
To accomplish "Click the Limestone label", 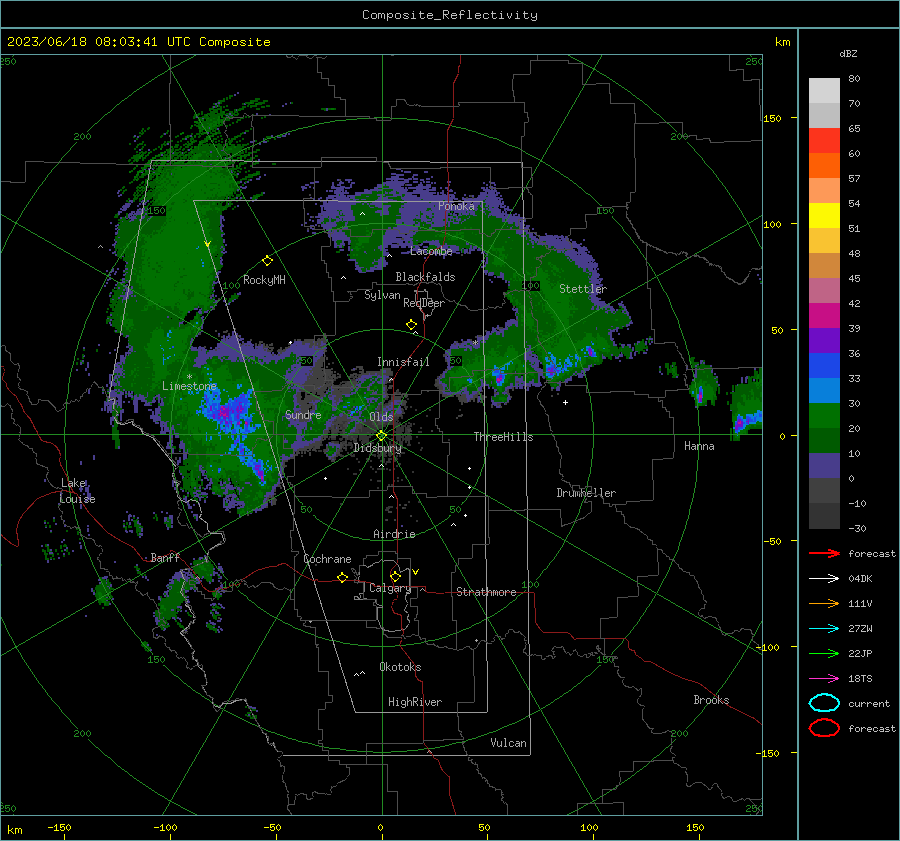I will (189, 386).
